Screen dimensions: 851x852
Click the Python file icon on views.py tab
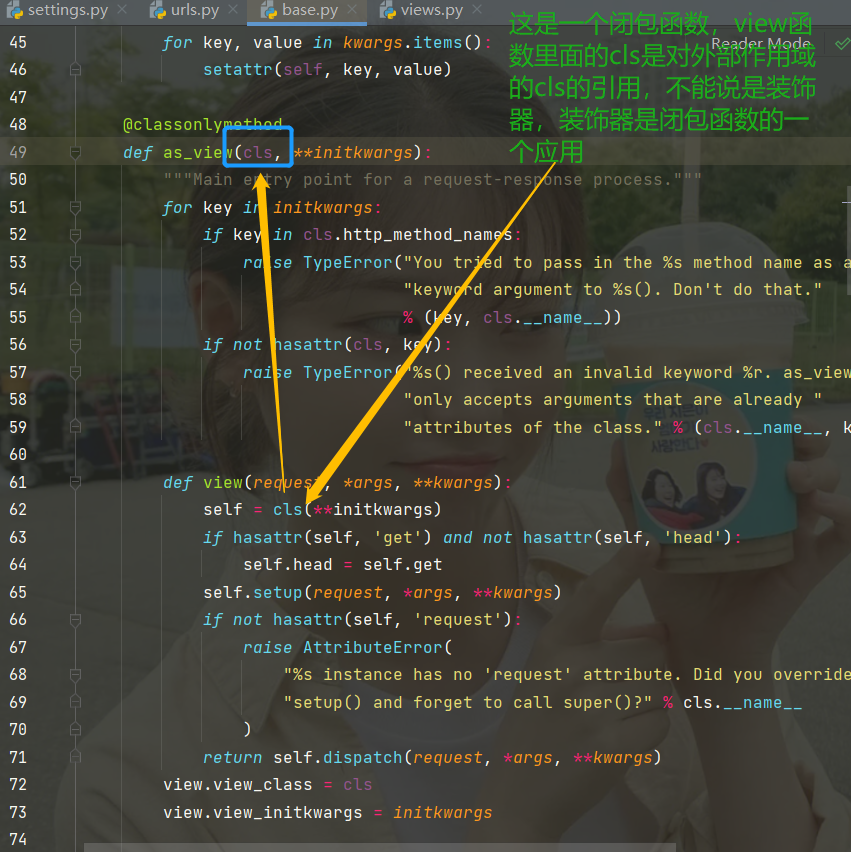tap(387, 10)
